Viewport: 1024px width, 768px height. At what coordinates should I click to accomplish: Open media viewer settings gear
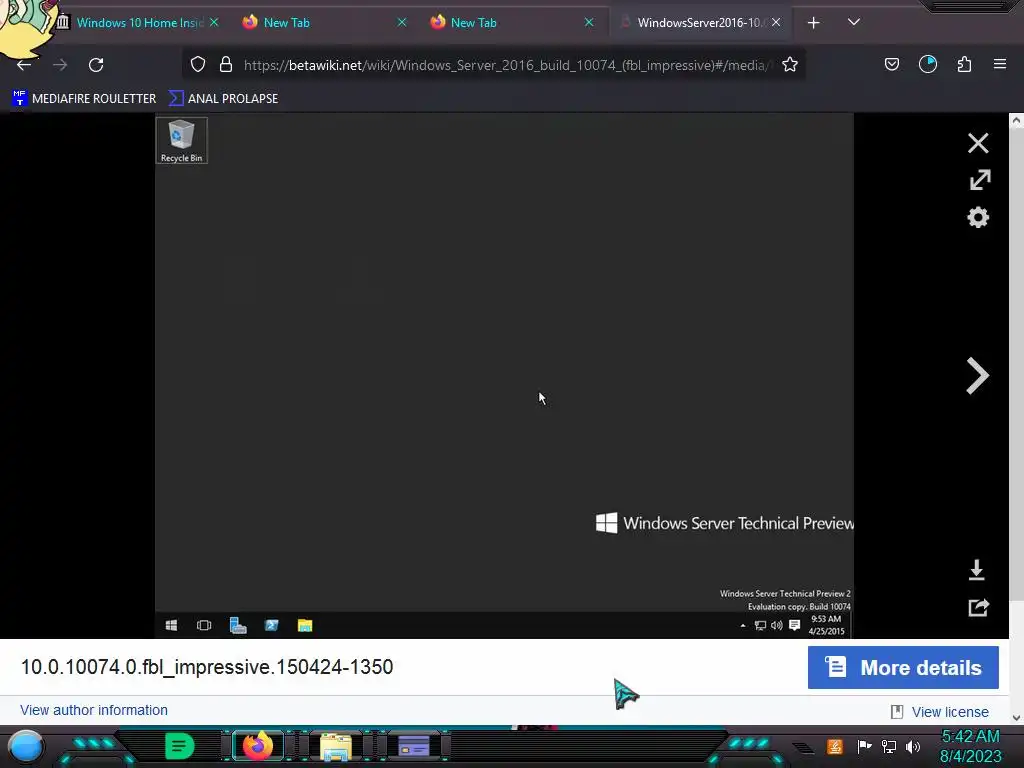[978, 217]
